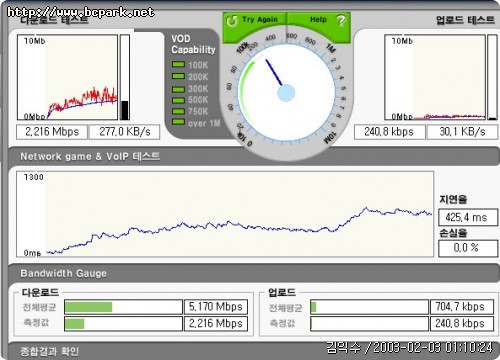This screenshot has width=500, height=360.
Task: Click the 500K VOD green indicator
Action: [178, 100]
